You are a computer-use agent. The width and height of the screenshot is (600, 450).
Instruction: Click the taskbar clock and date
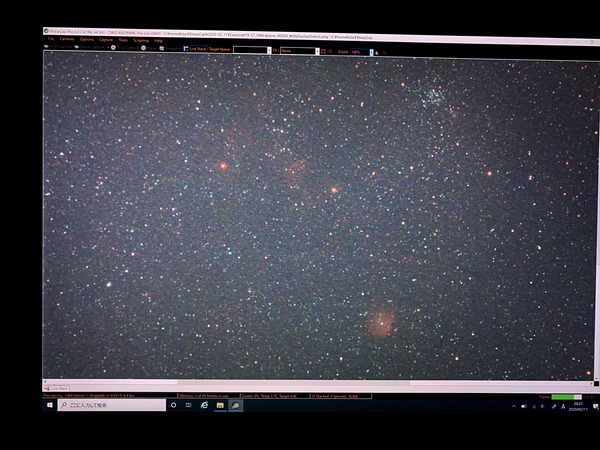pos(578,406)
